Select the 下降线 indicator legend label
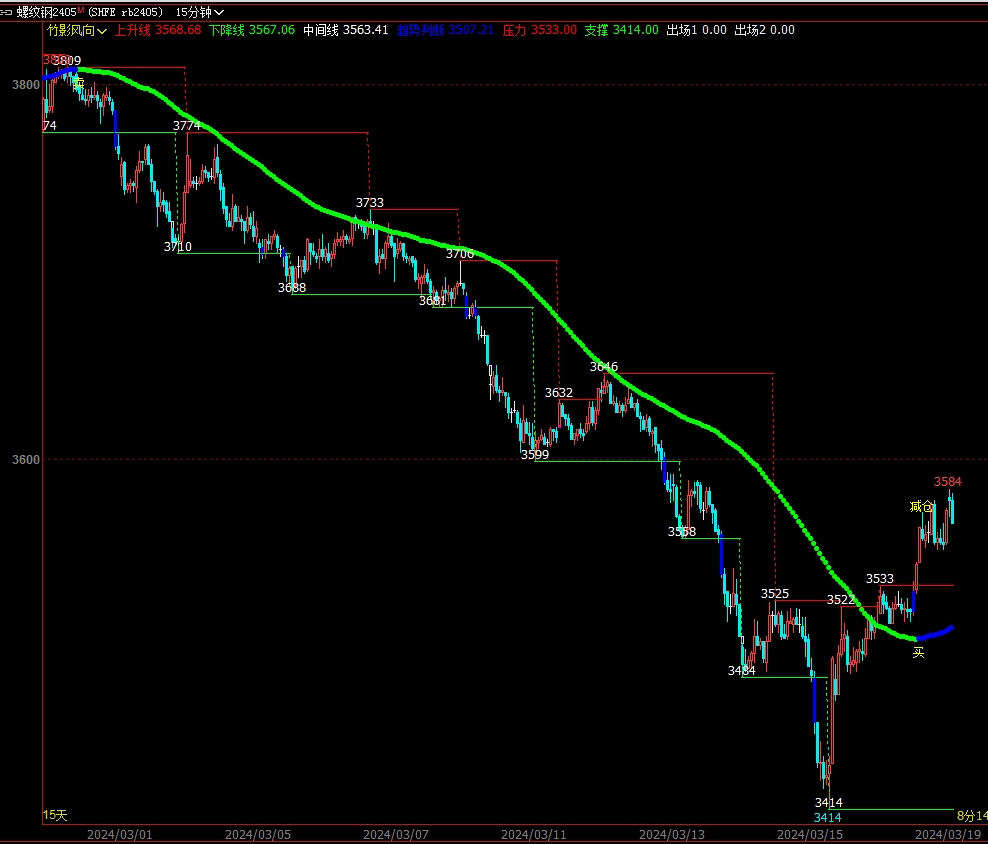The width and height of the screenshot is (988, 844). click(x=226, y=30)
